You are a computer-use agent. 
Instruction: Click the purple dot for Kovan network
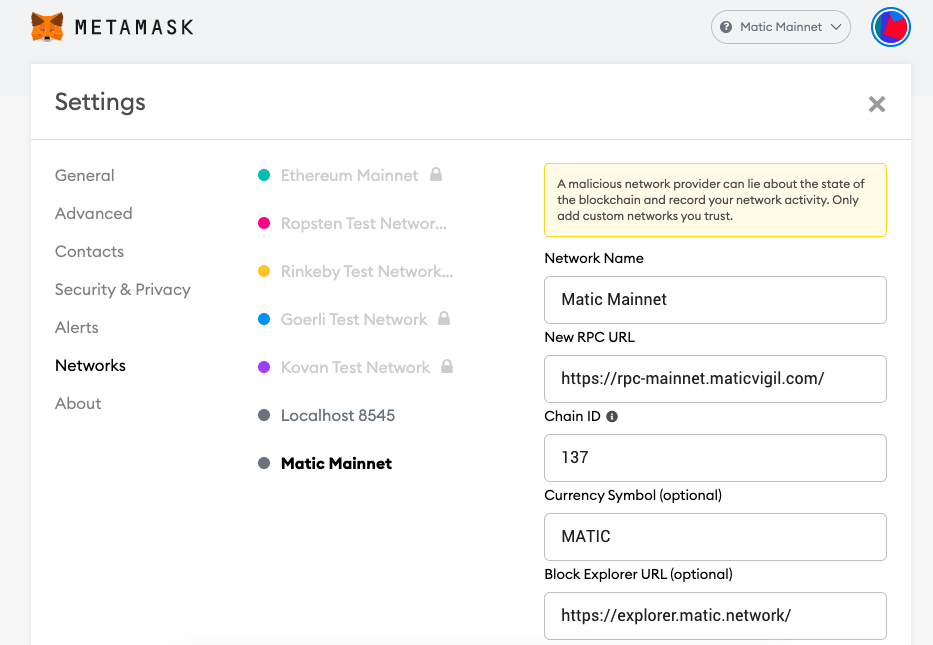click(x=264, y=367)
